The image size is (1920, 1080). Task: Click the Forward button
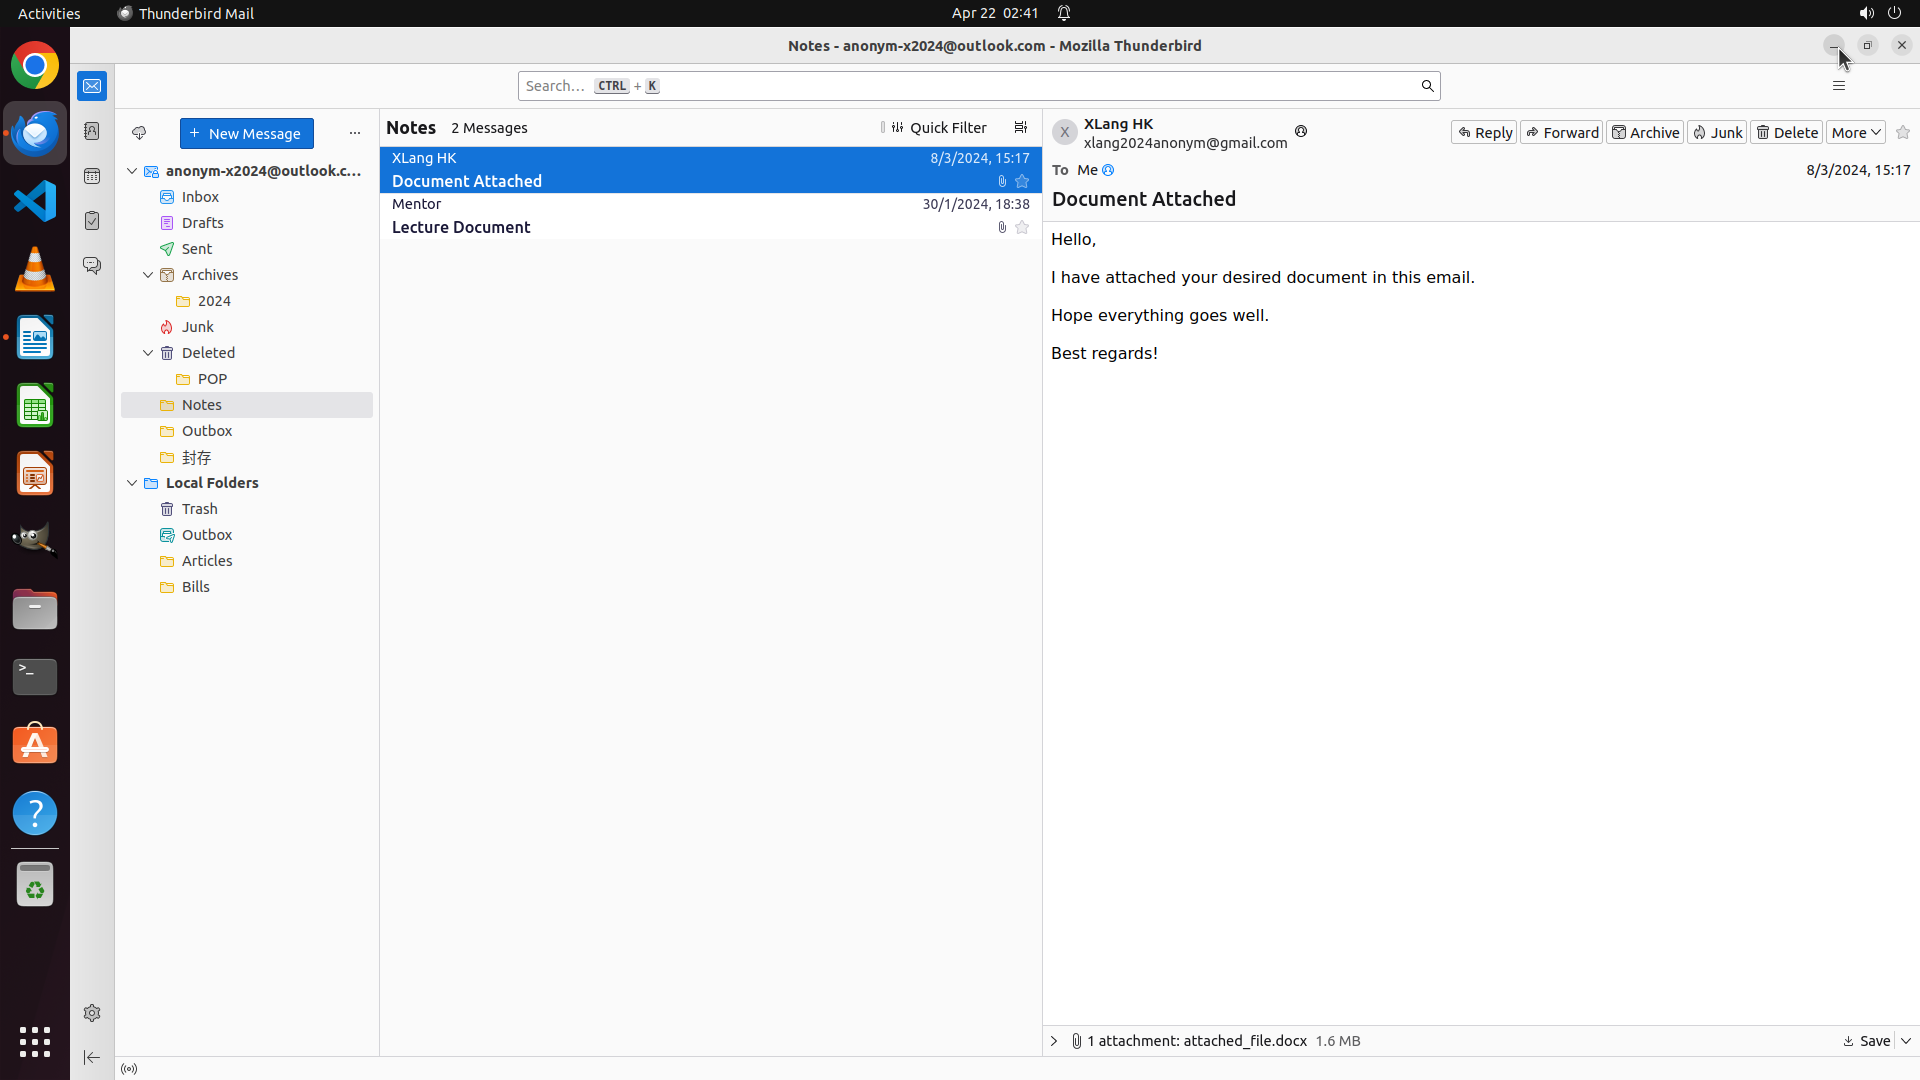pos(1561,132)
